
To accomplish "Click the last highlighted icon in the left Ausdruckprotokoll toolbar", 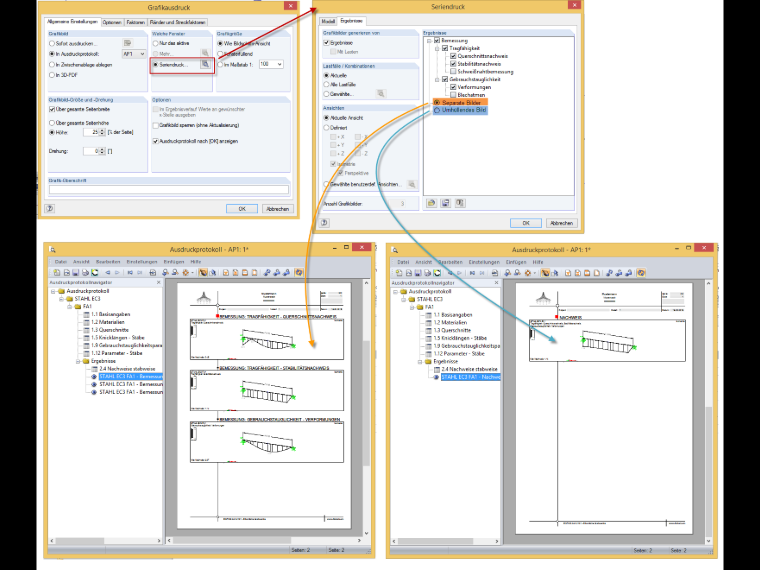I will [299, 272].
